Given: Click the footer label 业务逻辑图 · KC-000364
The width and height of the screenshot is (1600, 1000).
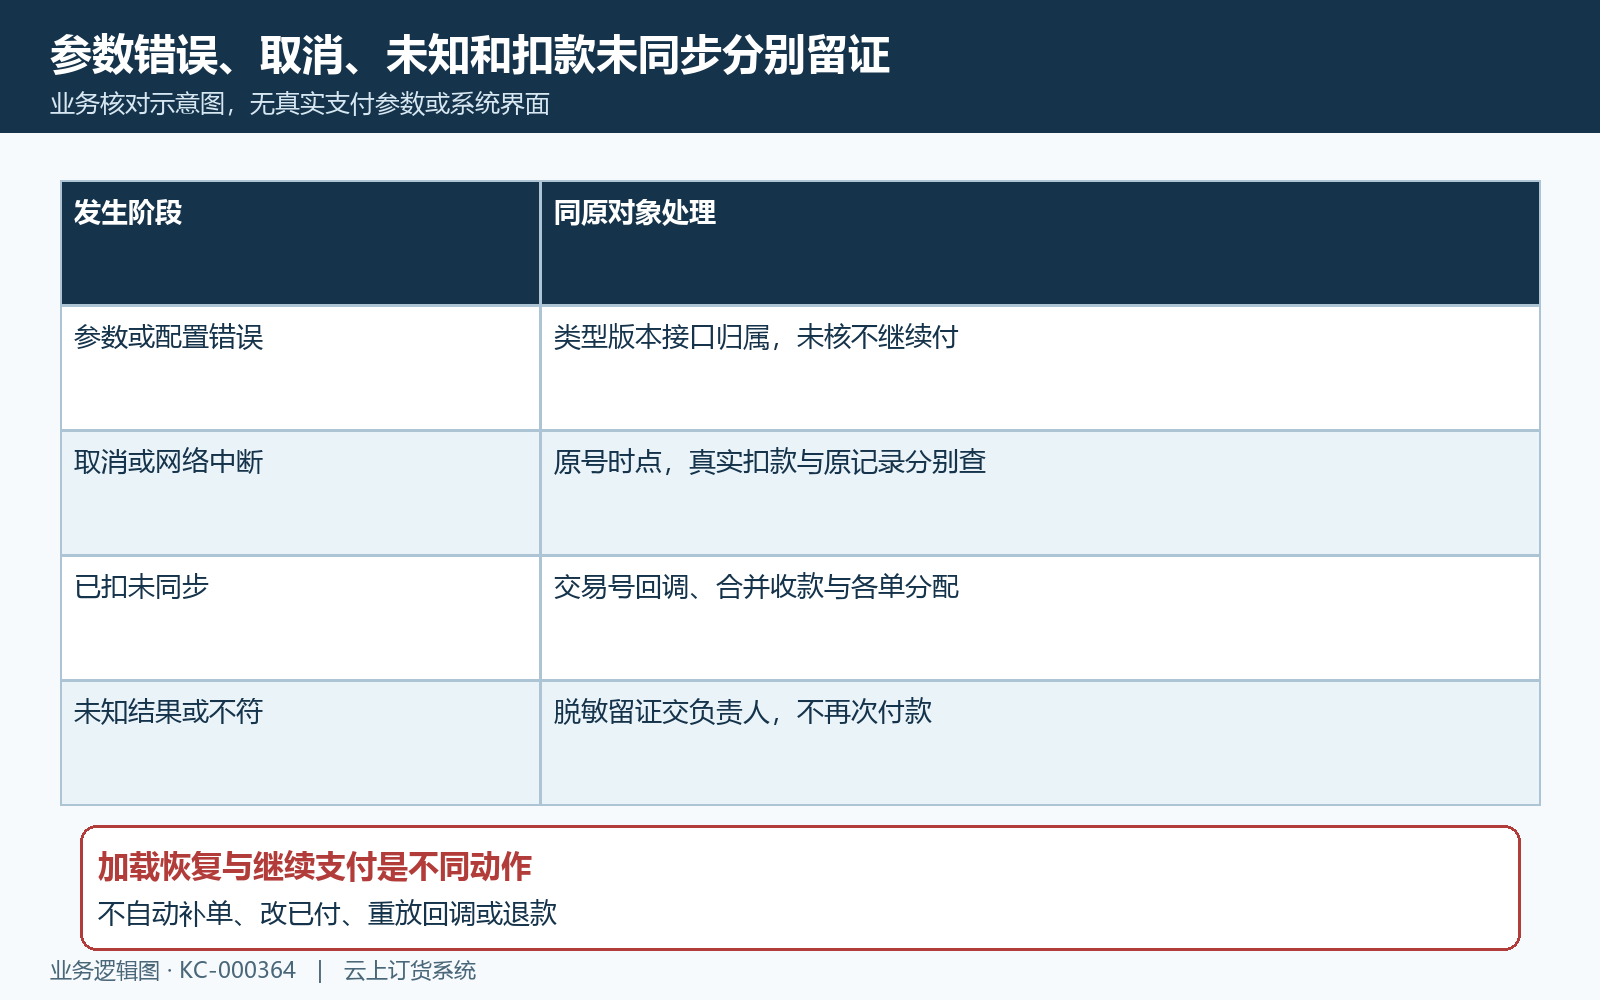Looking at the screenshot, I should [173, 971].
